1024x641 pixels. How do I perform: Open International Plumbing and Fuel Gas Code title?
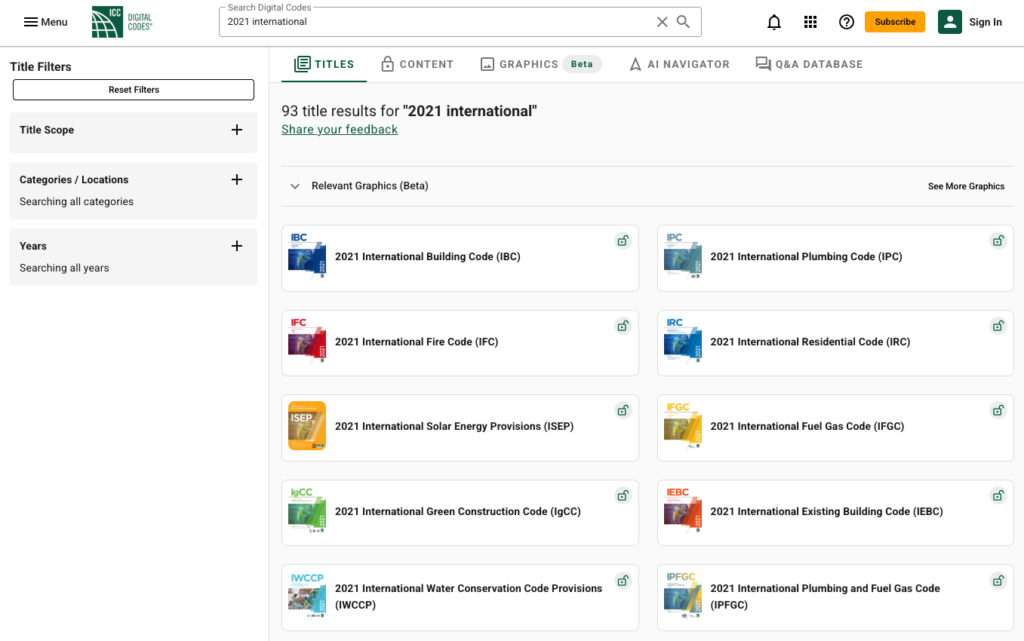click(825, 596)
